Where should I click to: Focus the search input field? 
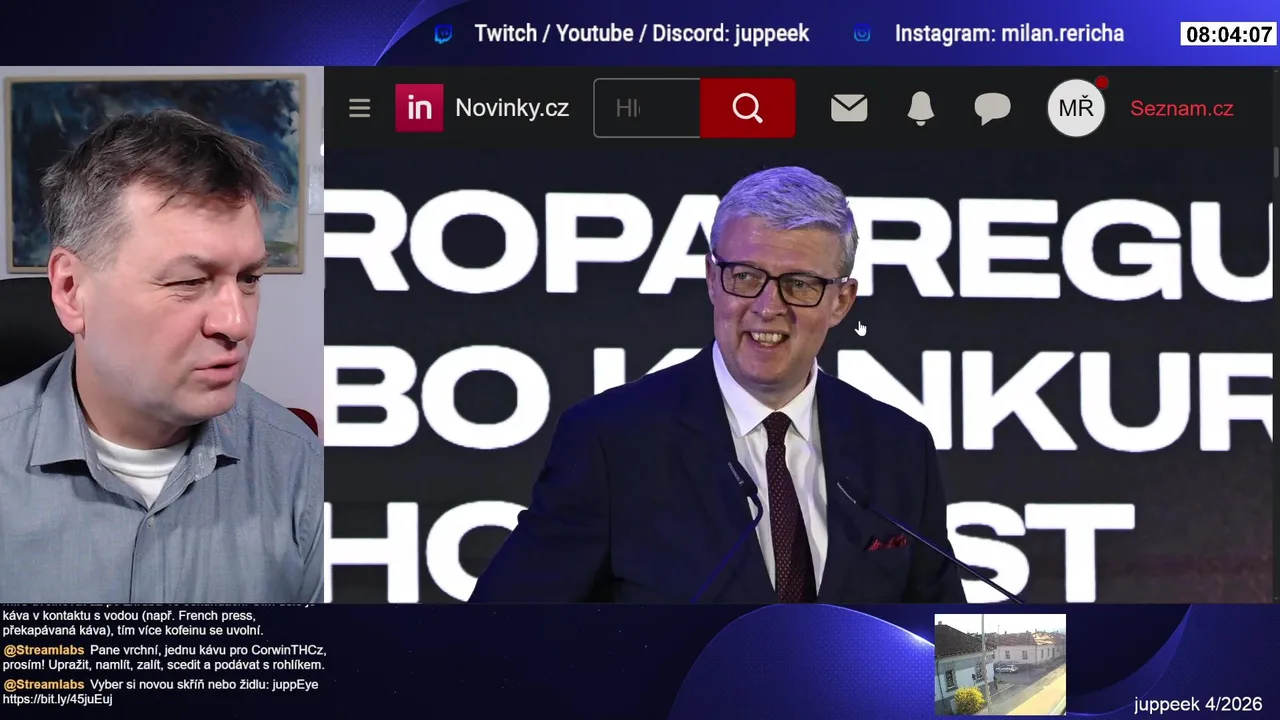[x=647, y=108]
